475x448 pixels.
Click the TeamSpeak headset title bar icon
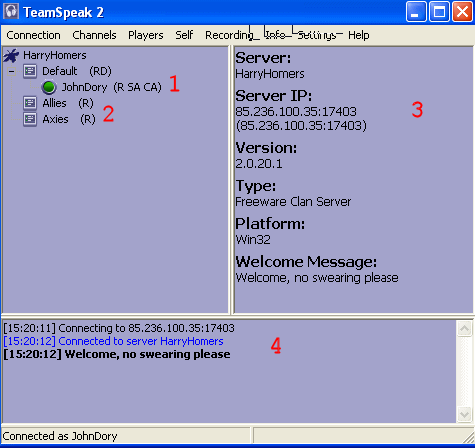(x=11, y=12)
